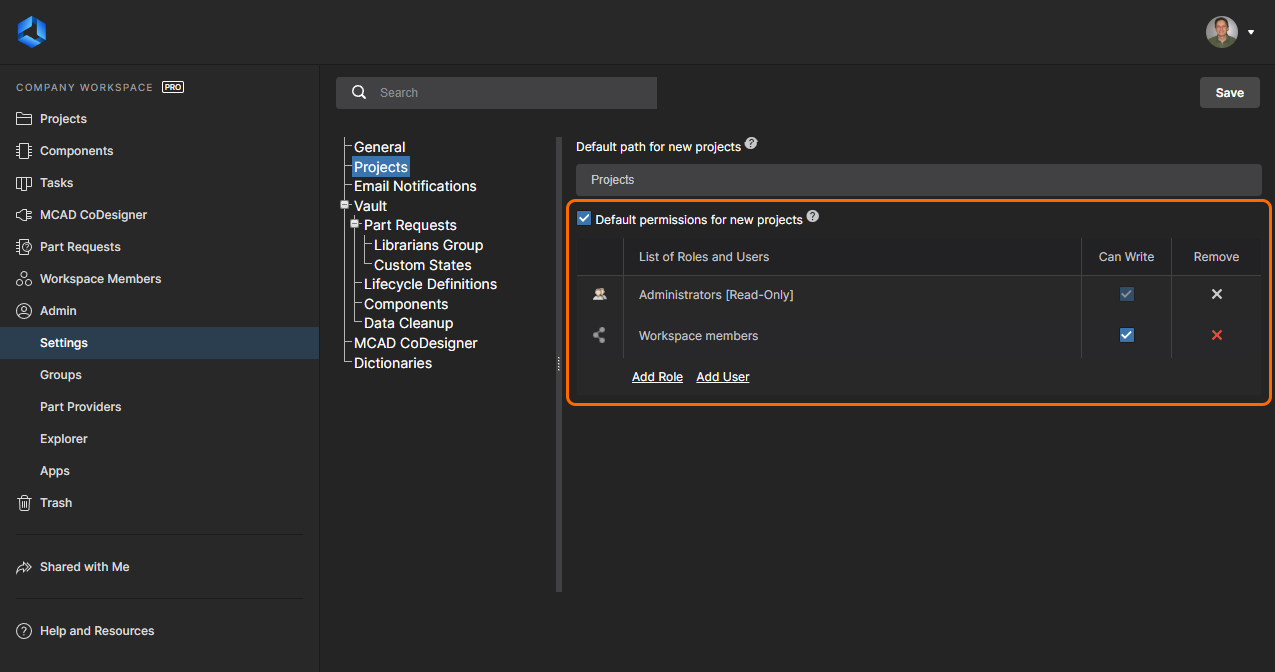Click the Tasks board icon in sidebar
This screenshot has width=1275, height=672.
point(24,183)
